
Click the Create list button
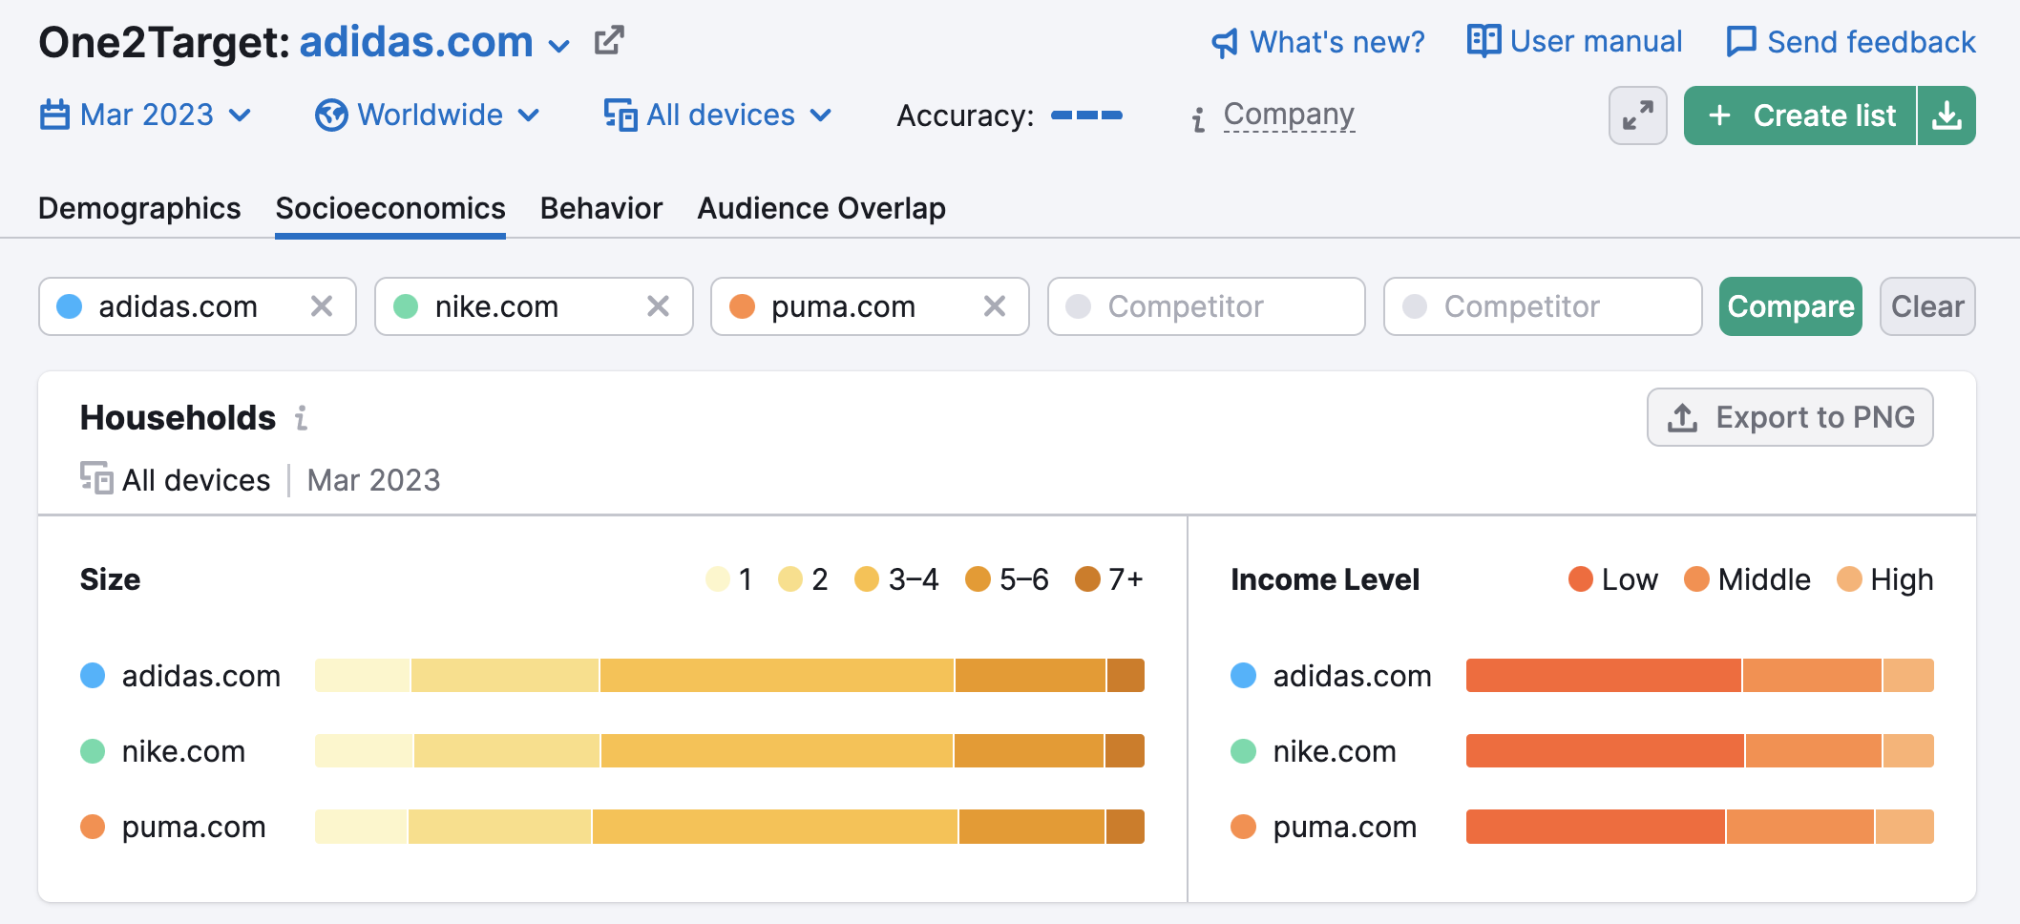(x=1800, y=116)
